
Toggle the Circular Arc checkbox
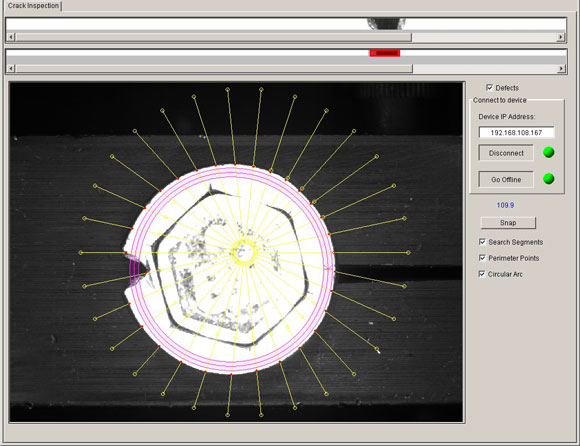click(x=482, y=274)
